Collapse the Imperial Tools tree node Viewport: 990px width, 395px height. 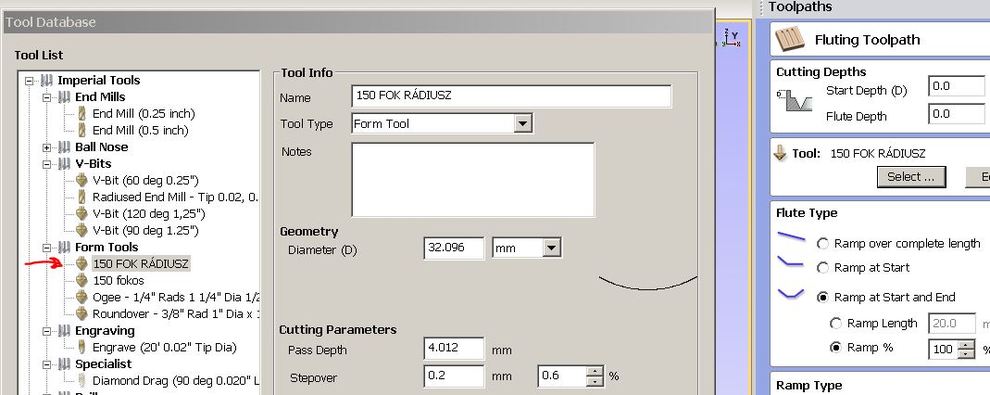tap(29, 80)
